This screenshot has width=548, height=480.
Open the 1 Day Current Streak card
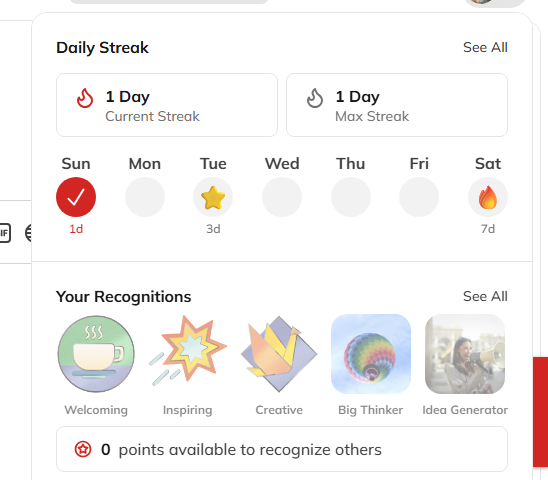167,105
